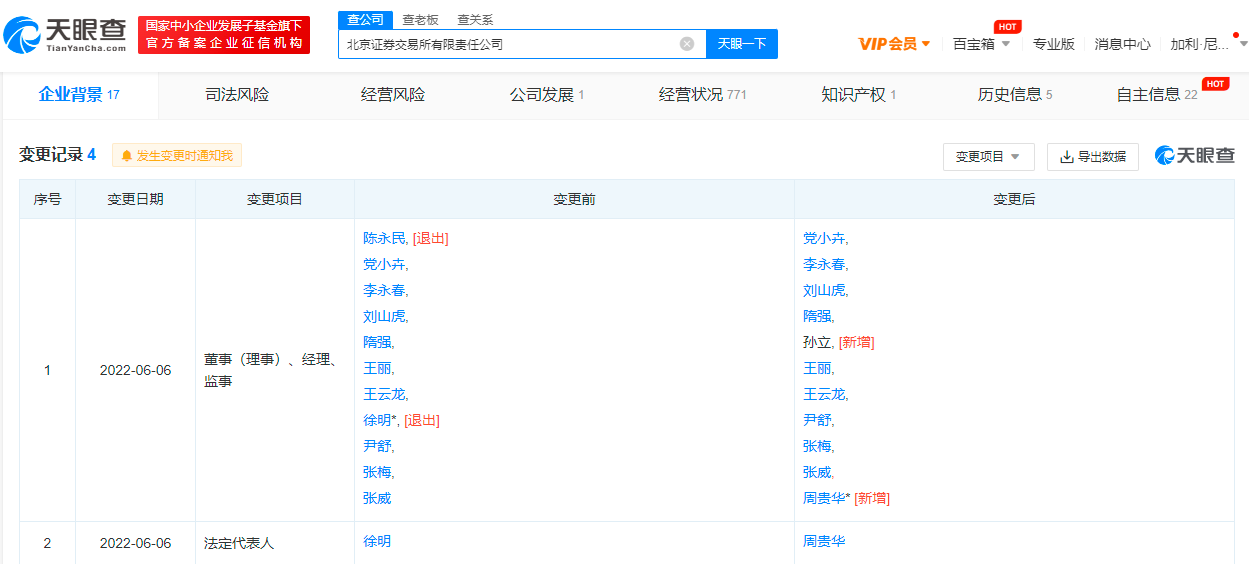Click the 变更项目 column header
The height and width of the screenshot is (564, 1249).
coord(275,199)
